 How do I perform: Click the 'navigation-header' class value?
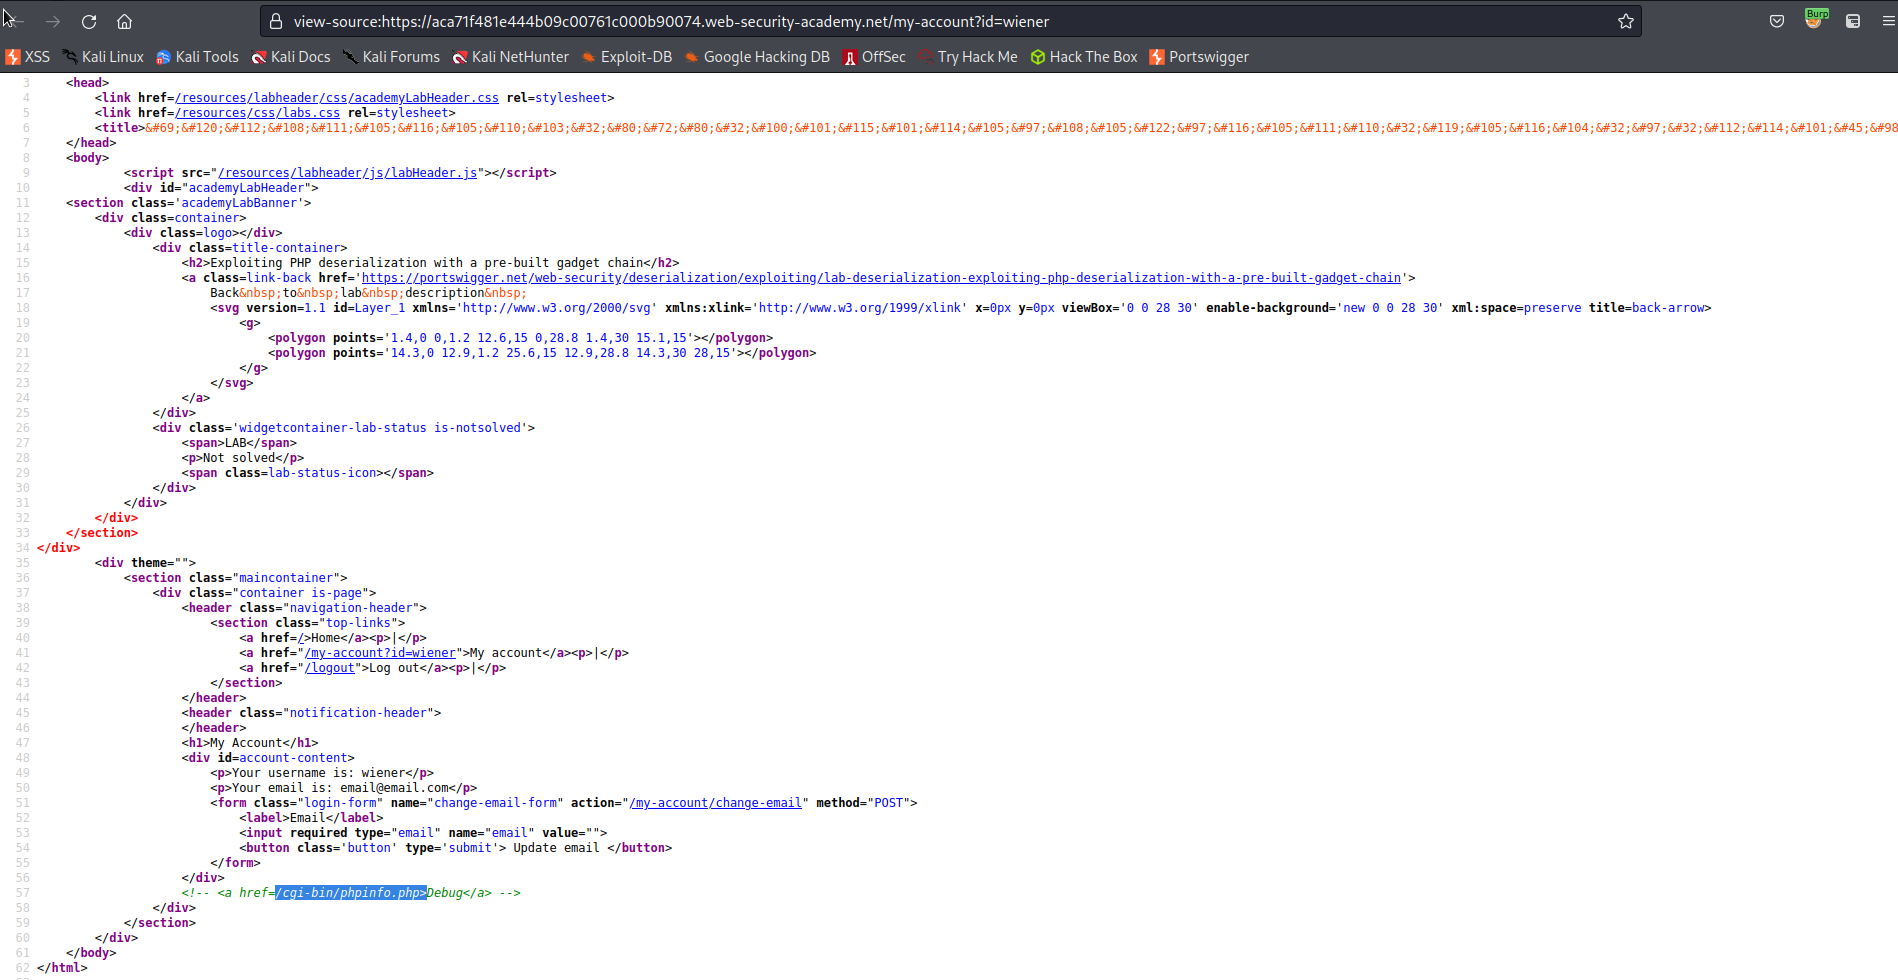351,608
